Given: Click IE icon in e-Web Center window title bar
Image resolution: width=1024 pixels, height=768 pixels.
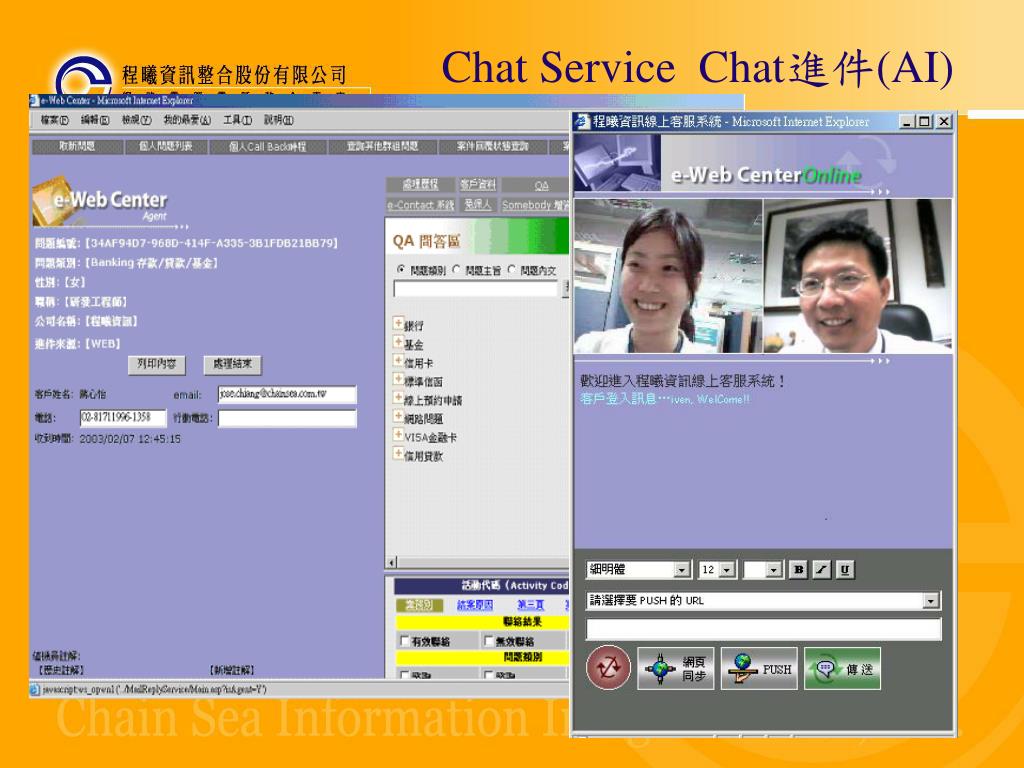Looking at the screenshot, I should pos(35,101).
